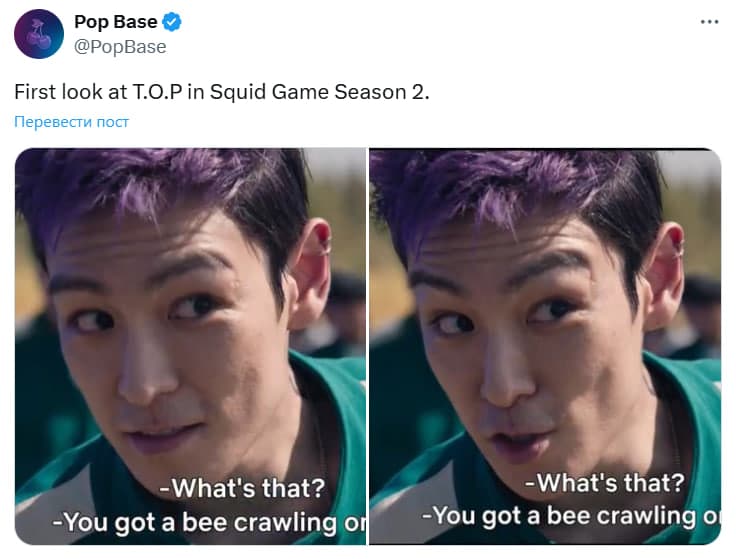Viewport: 736px width, 559px height.
Task: Click the Pop Base cherry avatar
Action: [39, 34]
